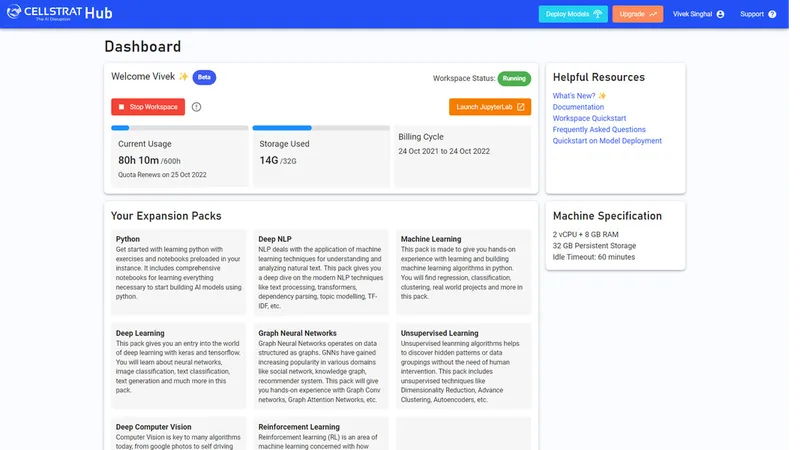The image size is (800, 450).
Task: Click '32 GB Persistent Storage' text
Action: [594, 245]
